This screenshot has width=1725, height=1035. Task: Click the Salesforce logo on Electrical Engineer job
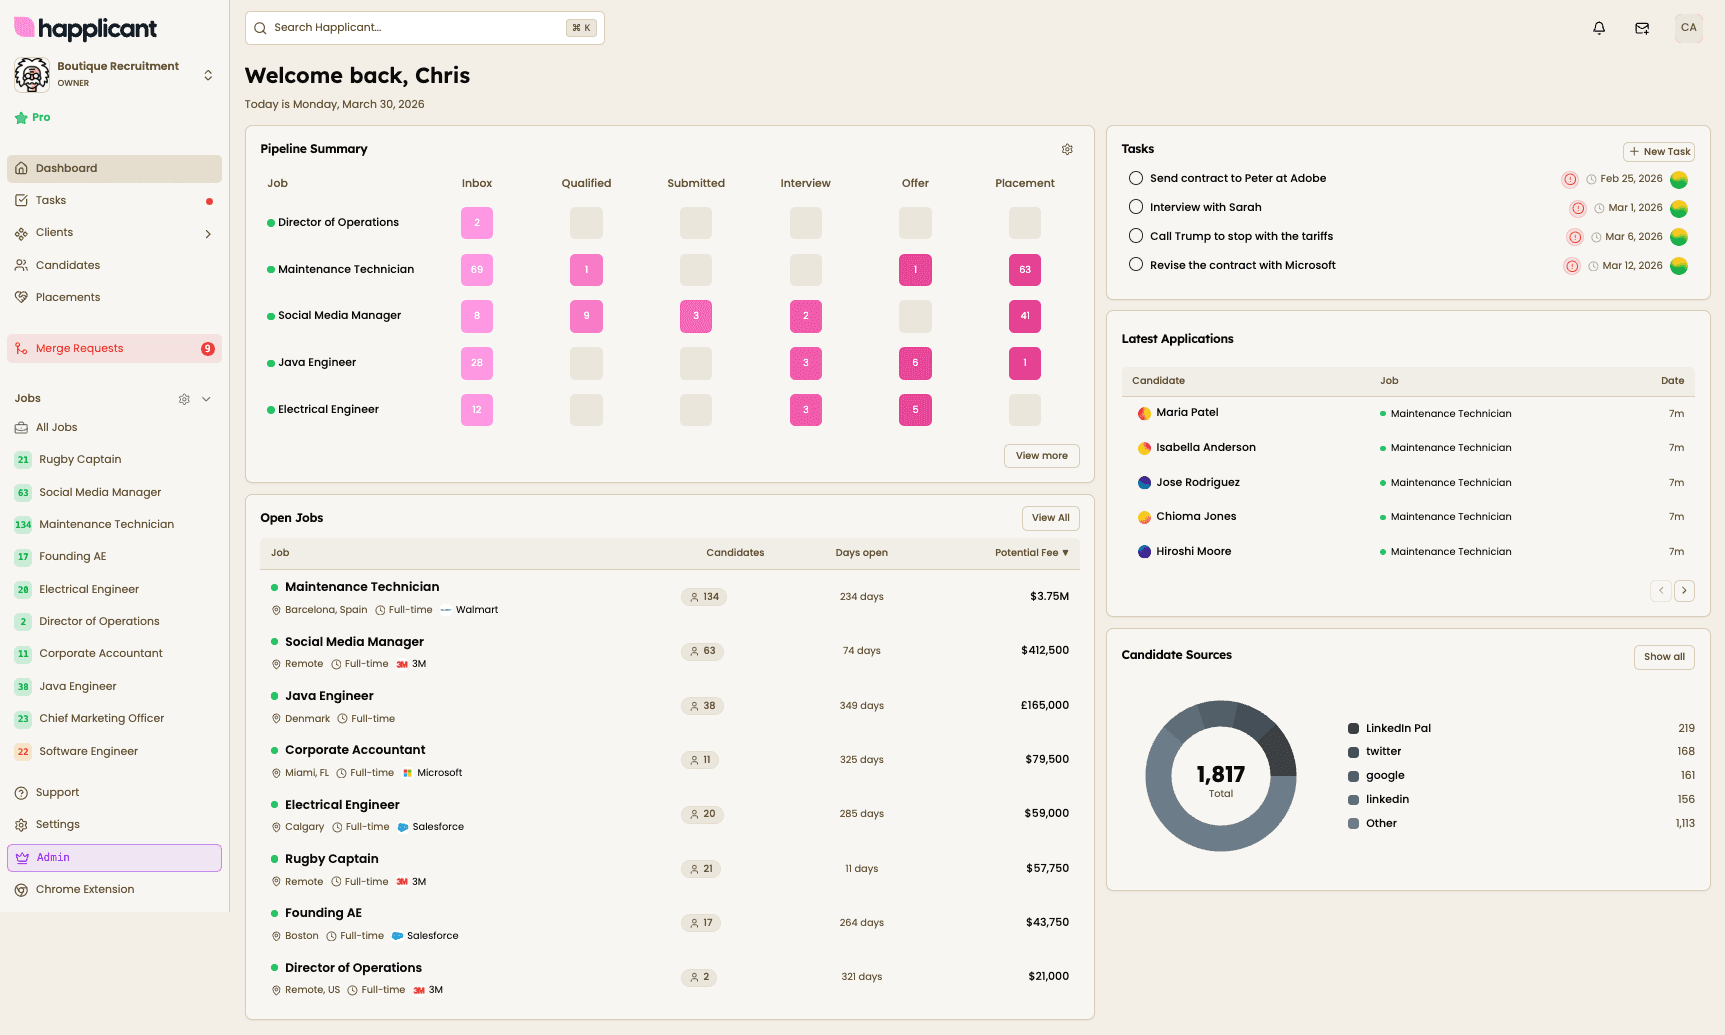click(x=403, y=827)
